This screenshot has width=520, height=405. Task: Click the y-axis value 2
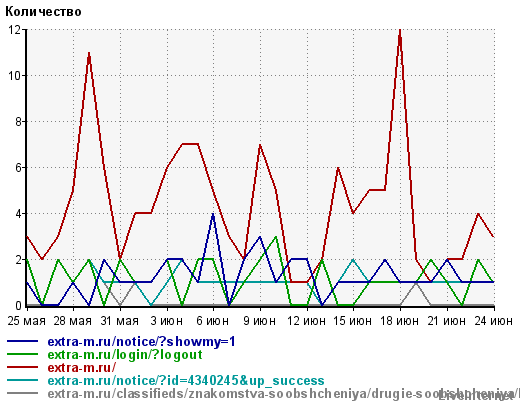tap(18, 260)
